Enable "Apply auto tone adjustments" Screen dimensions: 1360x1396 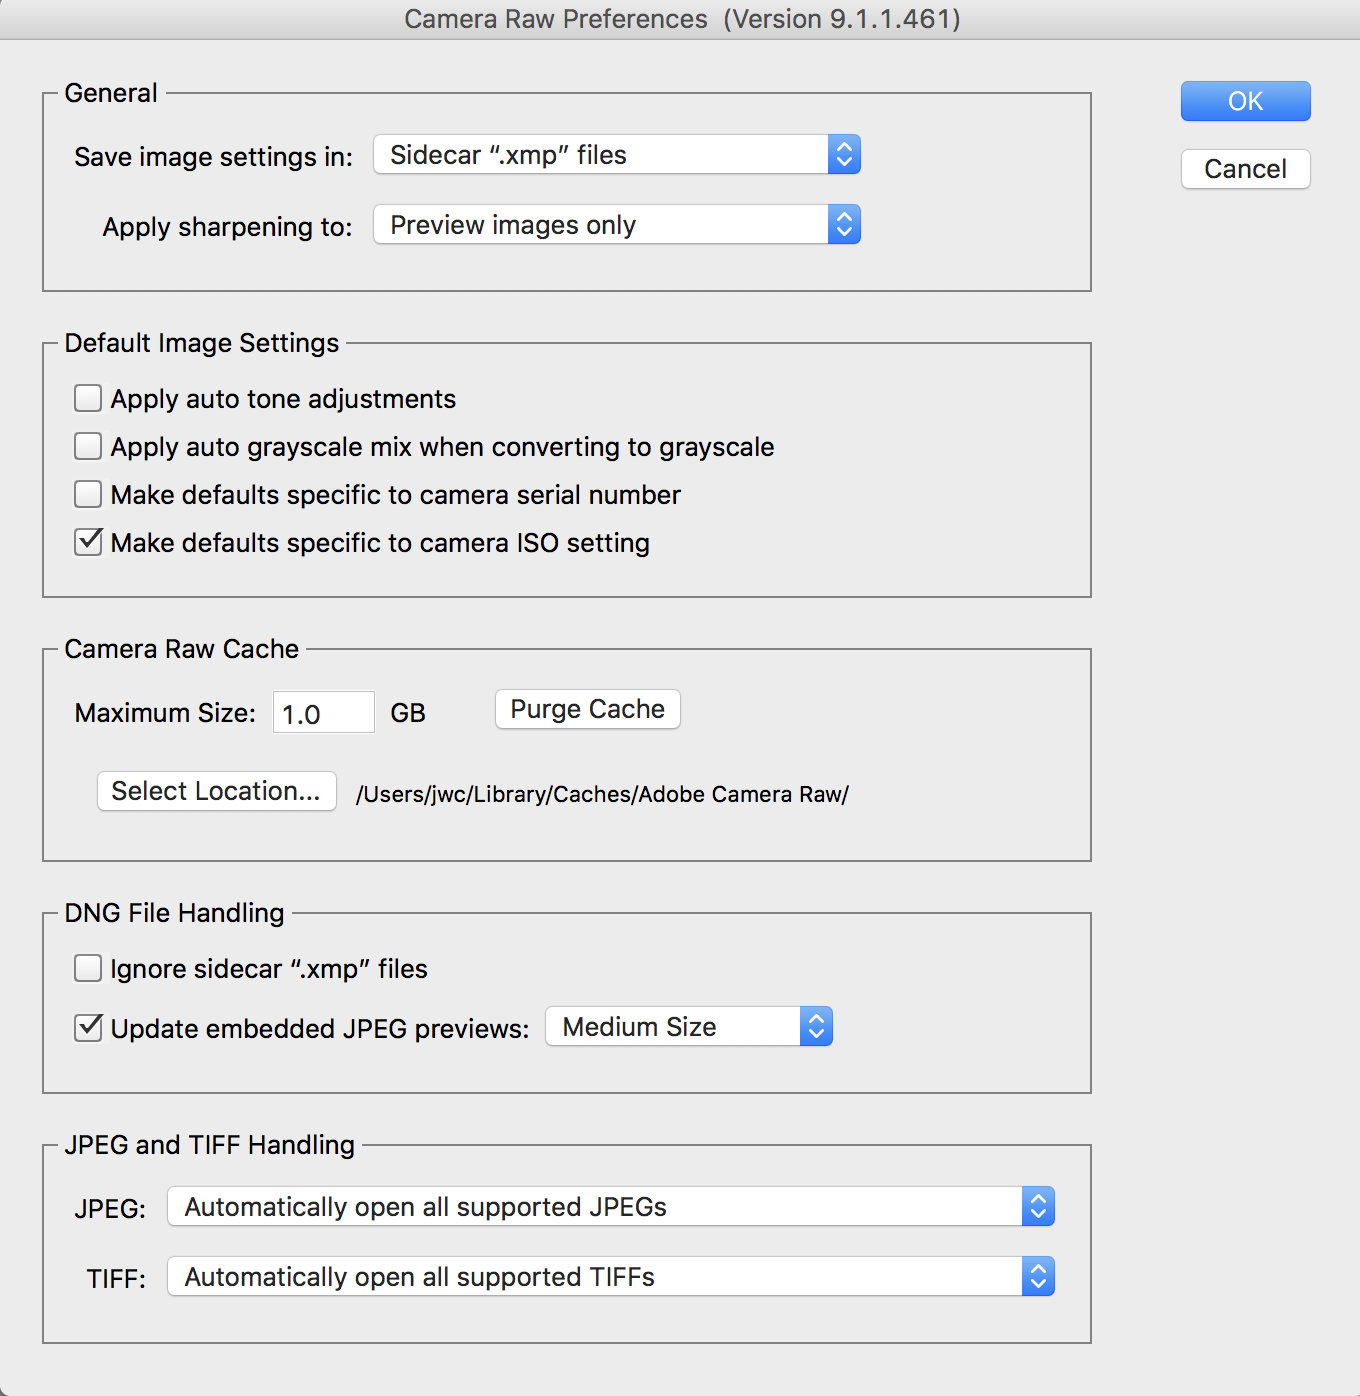click(88, 397)
